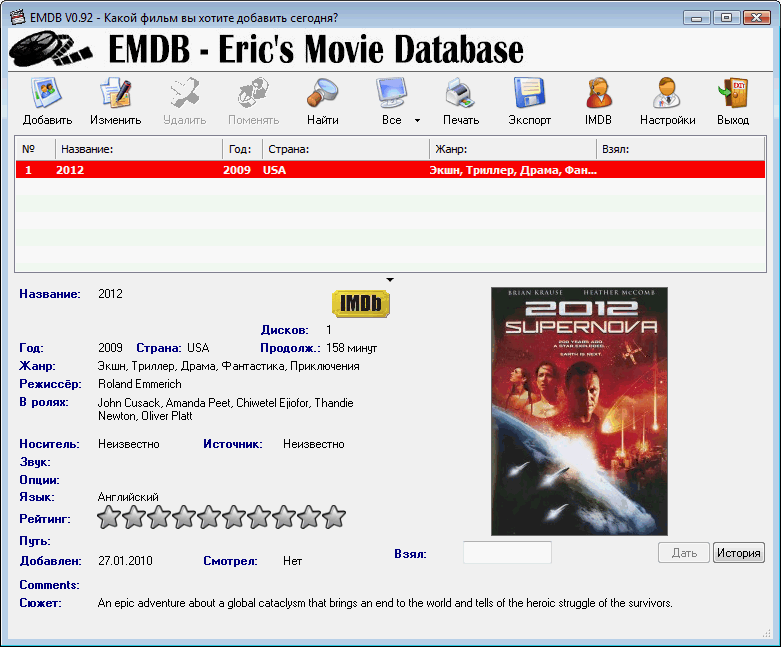Click the Смотрел value Нет

[292, 561]
